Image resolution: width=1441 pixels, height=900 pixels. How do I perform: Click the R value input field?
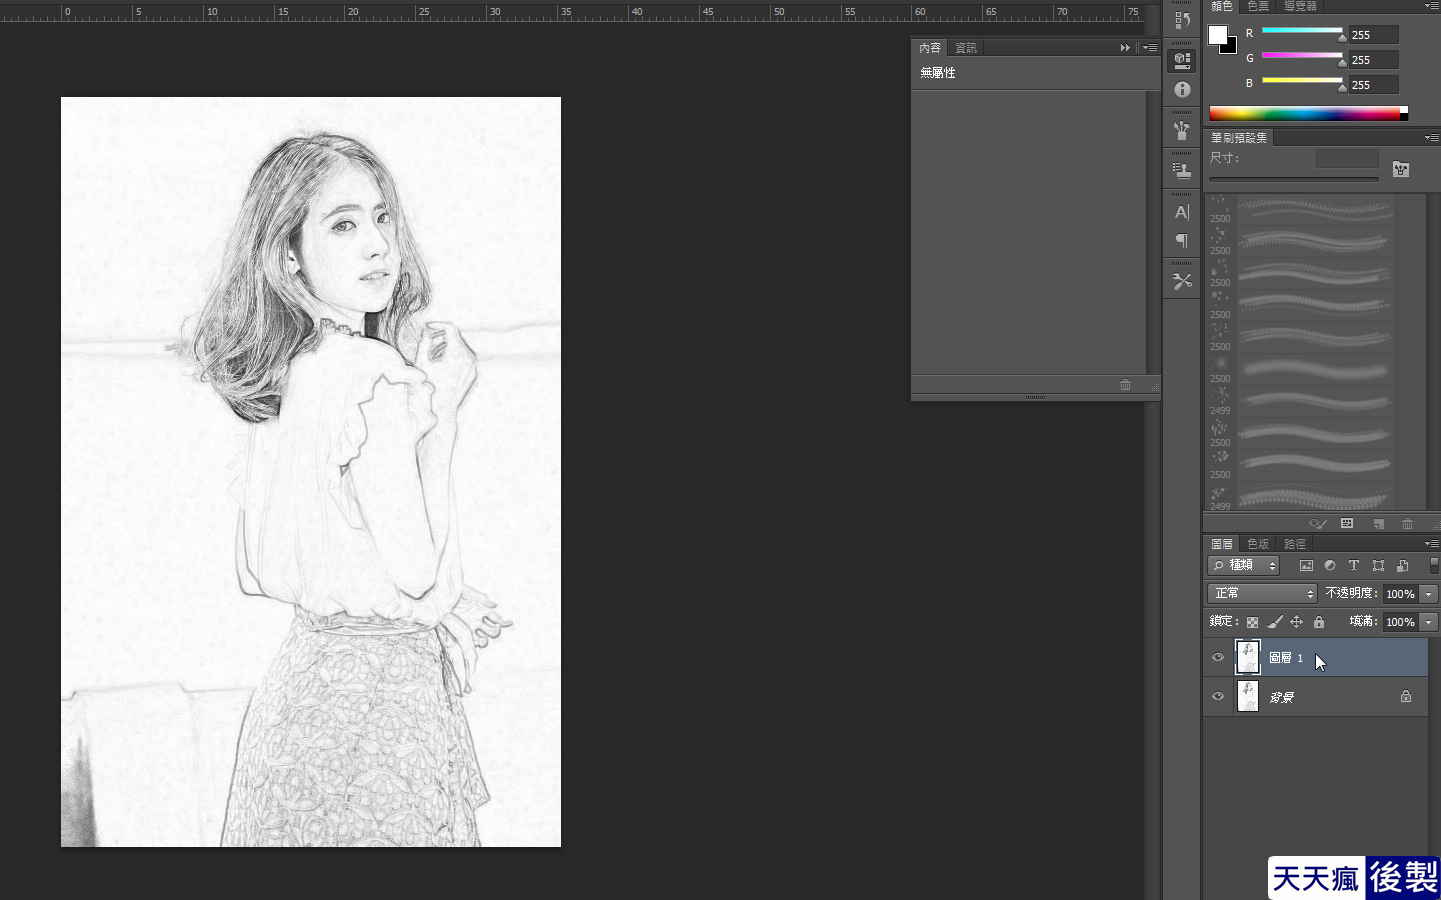point(1373,35)
